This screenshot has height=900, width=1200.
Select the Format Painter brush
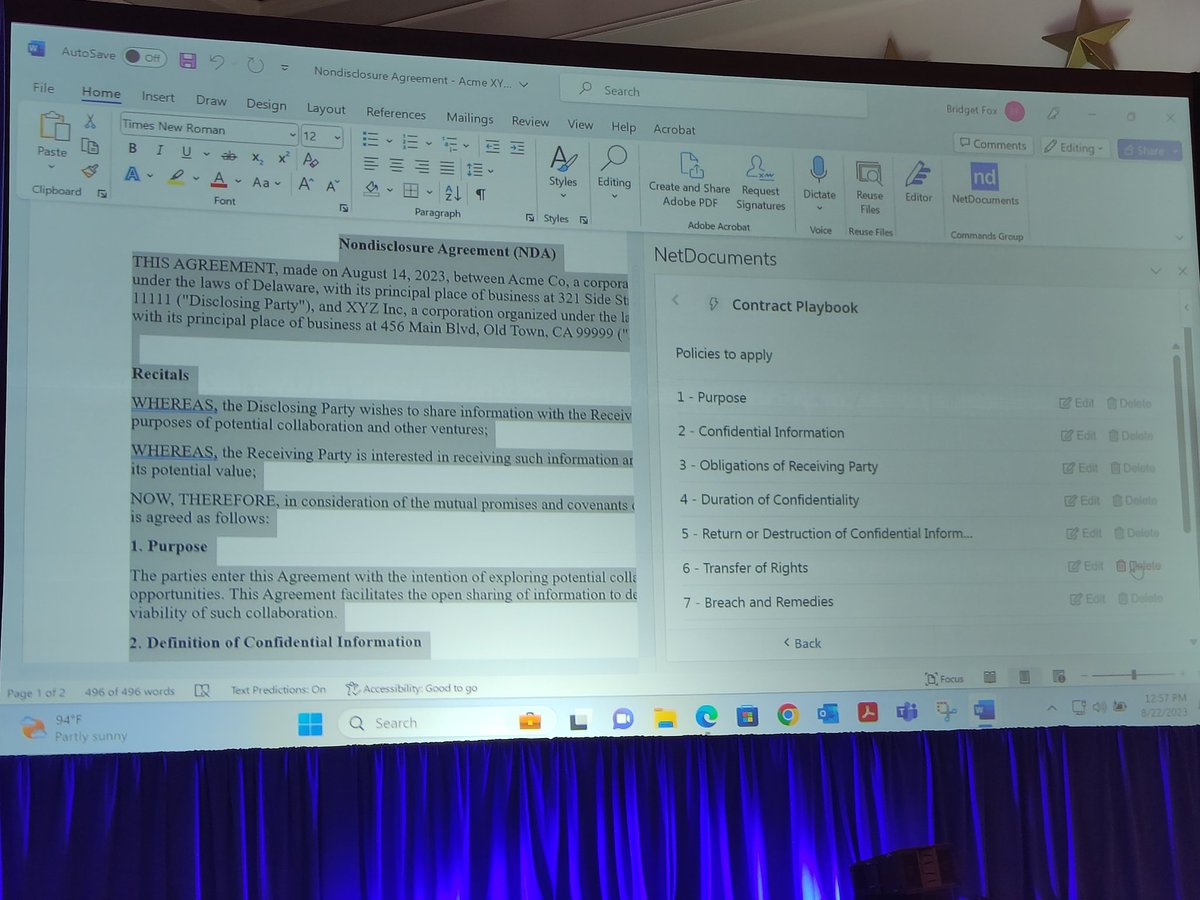click(90, 170)
